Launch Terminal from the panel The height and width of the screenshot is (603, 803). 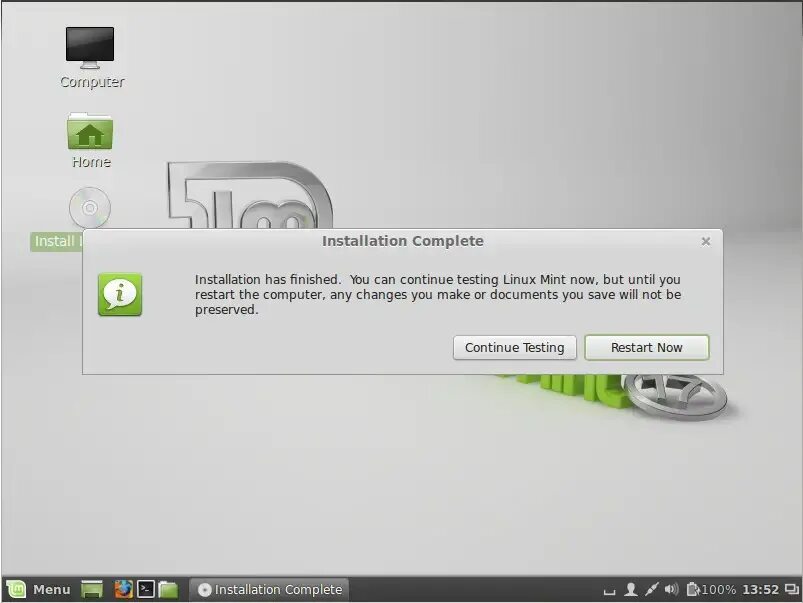tap(145, 590)
